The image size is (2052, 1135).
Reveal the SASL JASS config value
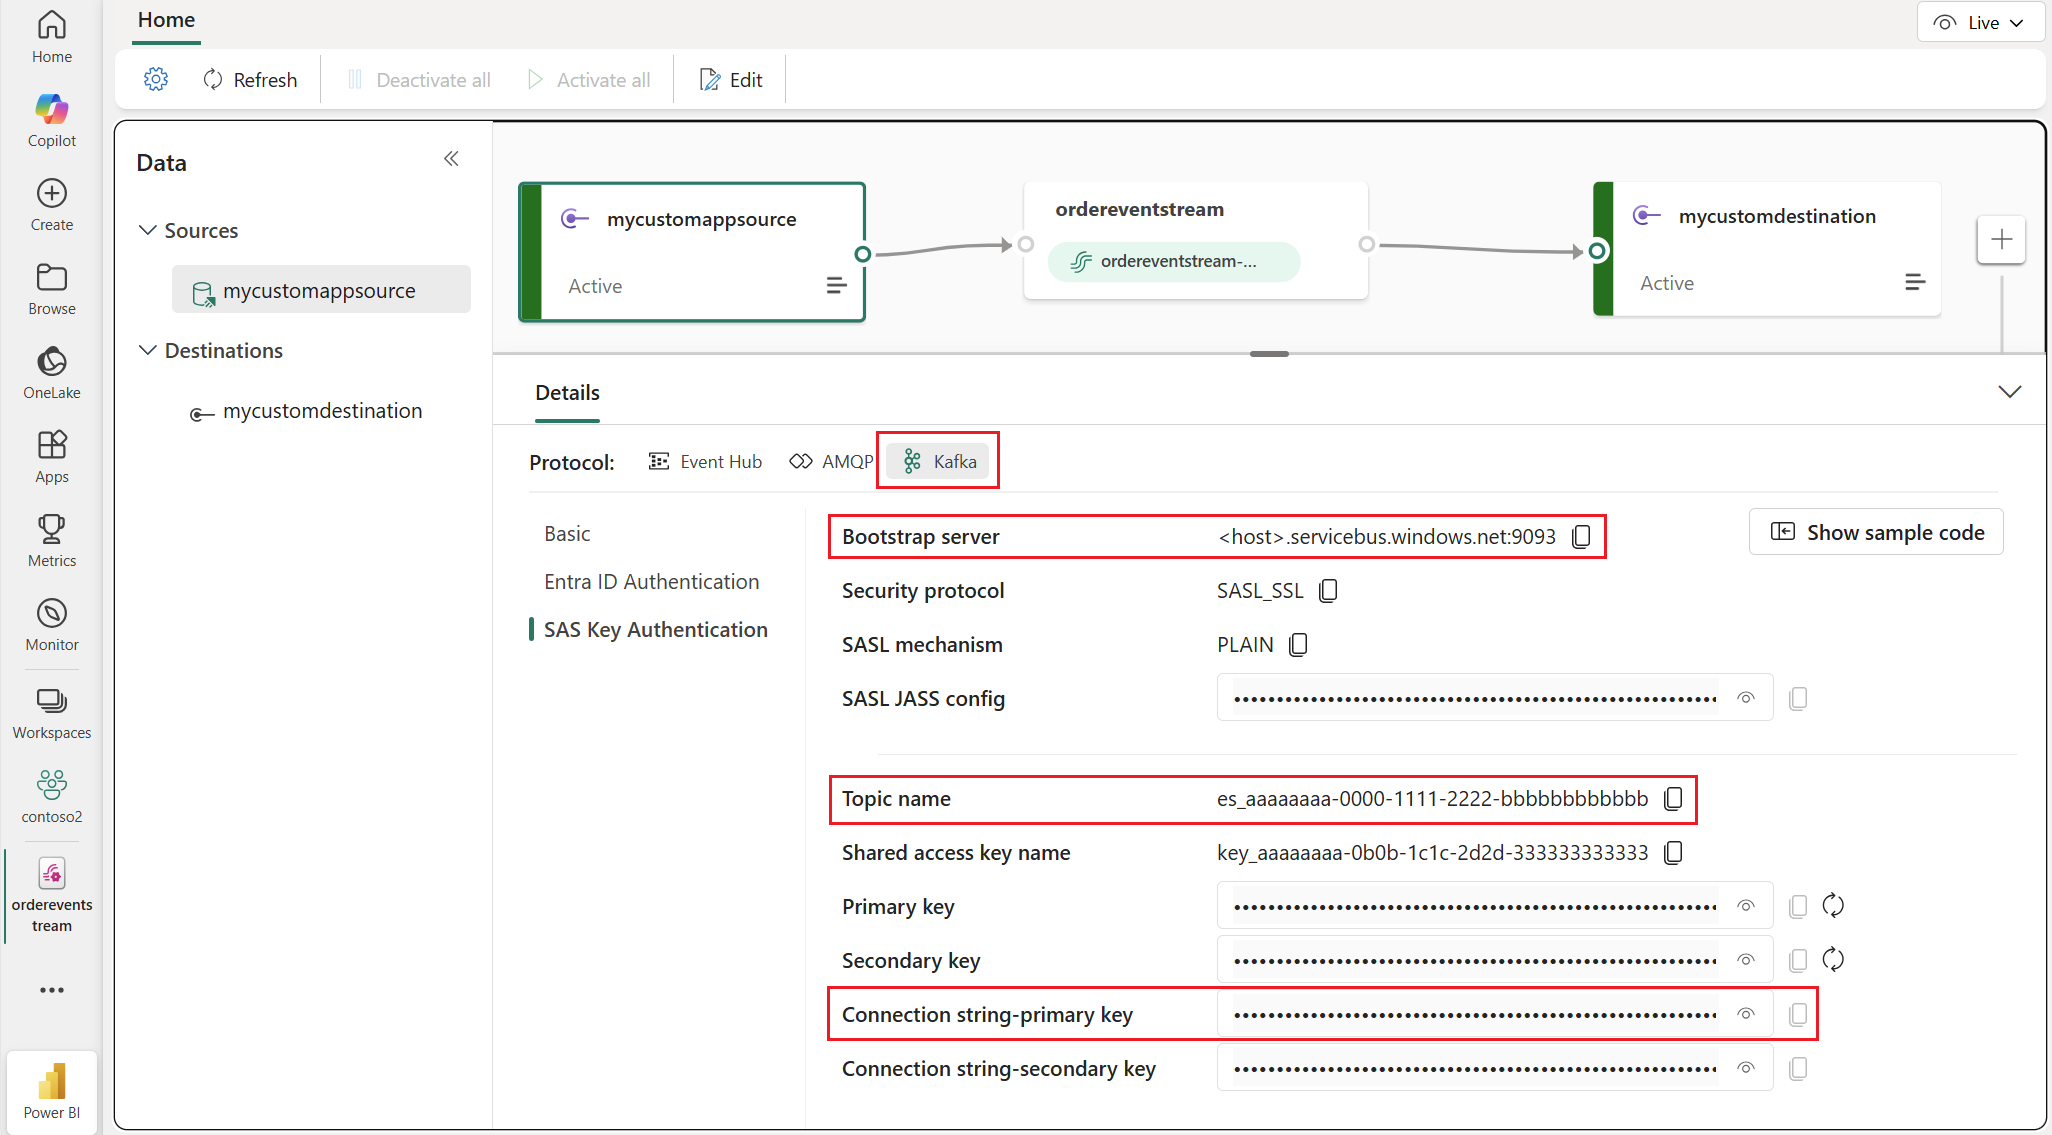pyautogui.click(x=1746, y=697)
